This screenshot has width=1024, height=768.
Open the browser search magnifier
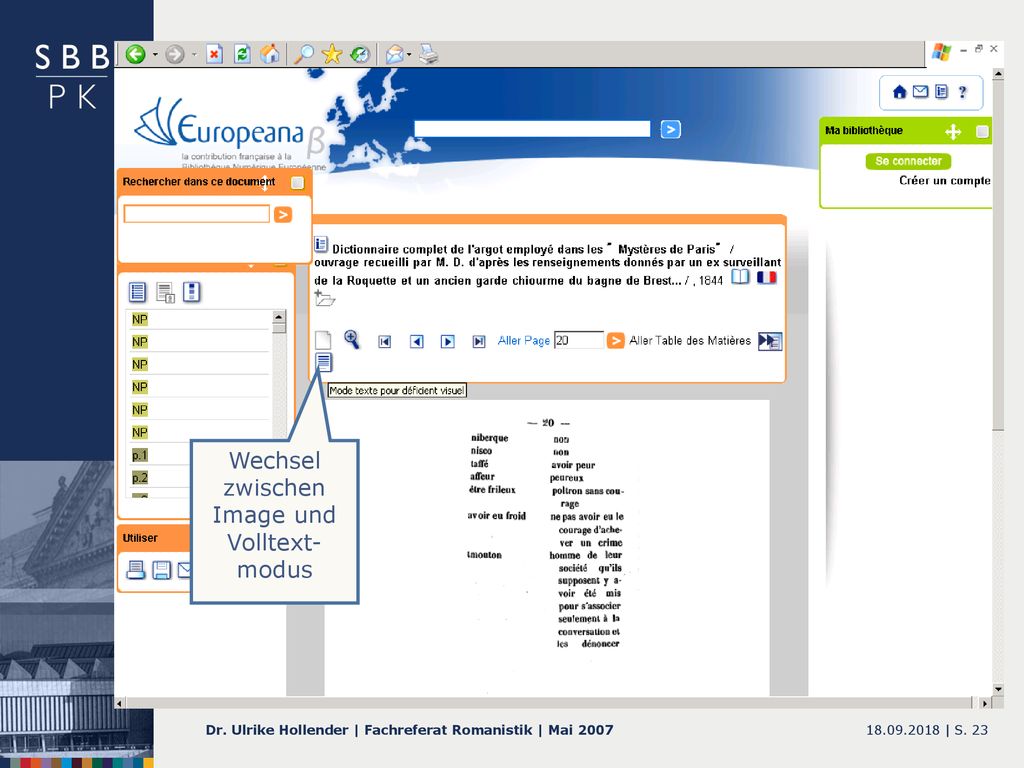[304, 54]
